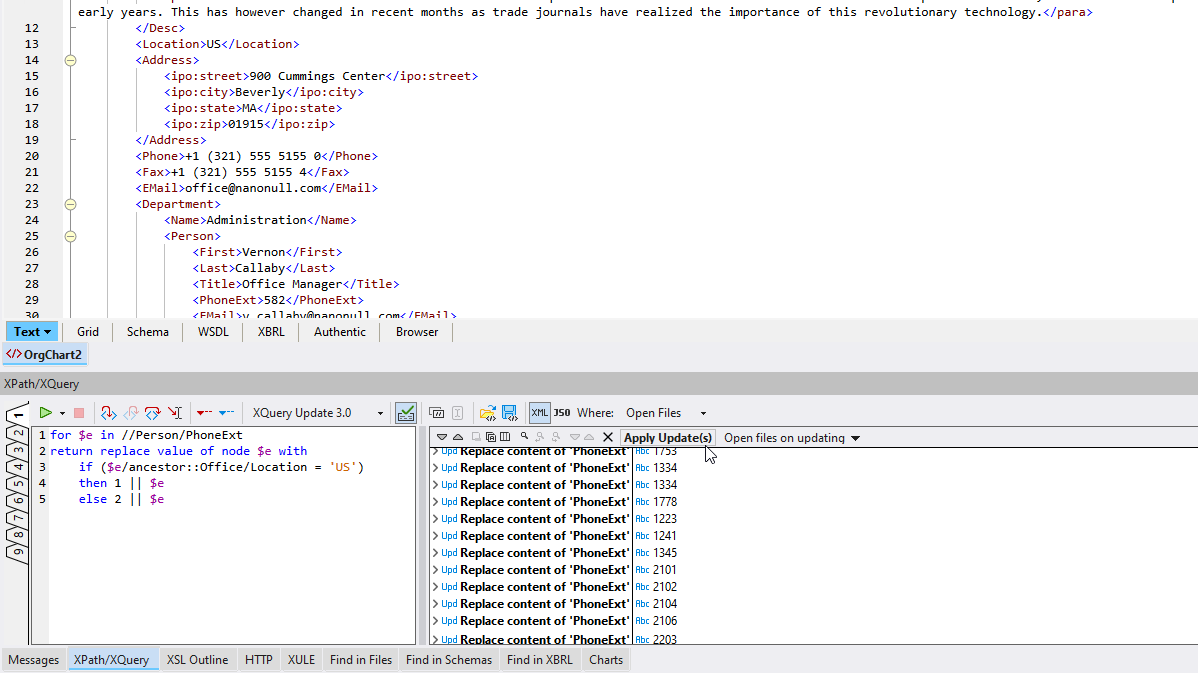The width and height of the screenshot is (1198, 673).
Task: Select the magnifier search icon in results toolbar
Action: 524,436
